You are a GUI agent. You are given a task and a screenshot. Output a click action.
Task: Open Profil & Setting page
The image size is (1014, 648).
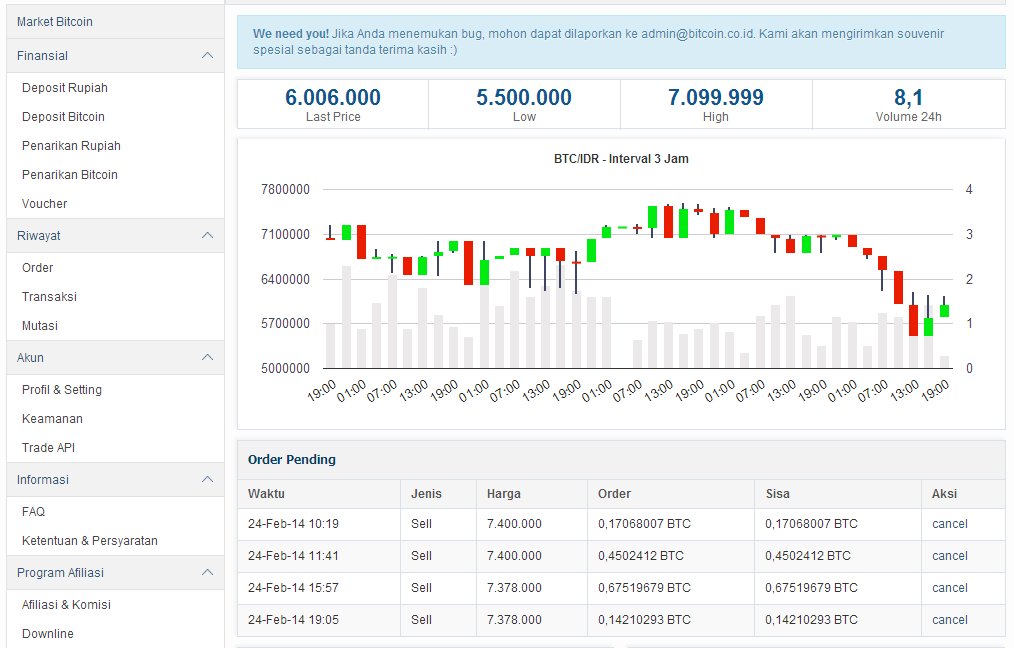(x=62, y=390)
